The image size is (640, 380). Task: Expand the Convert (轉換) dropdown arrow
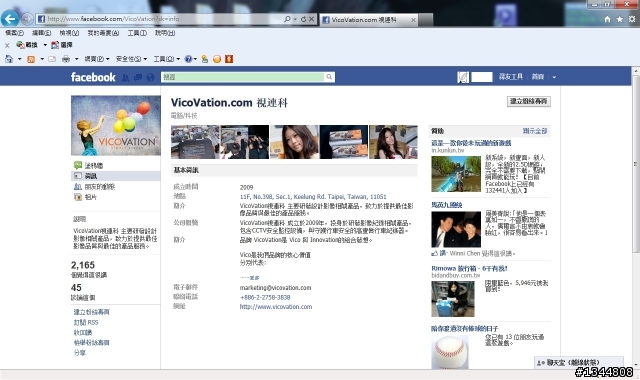coord(45,45)
